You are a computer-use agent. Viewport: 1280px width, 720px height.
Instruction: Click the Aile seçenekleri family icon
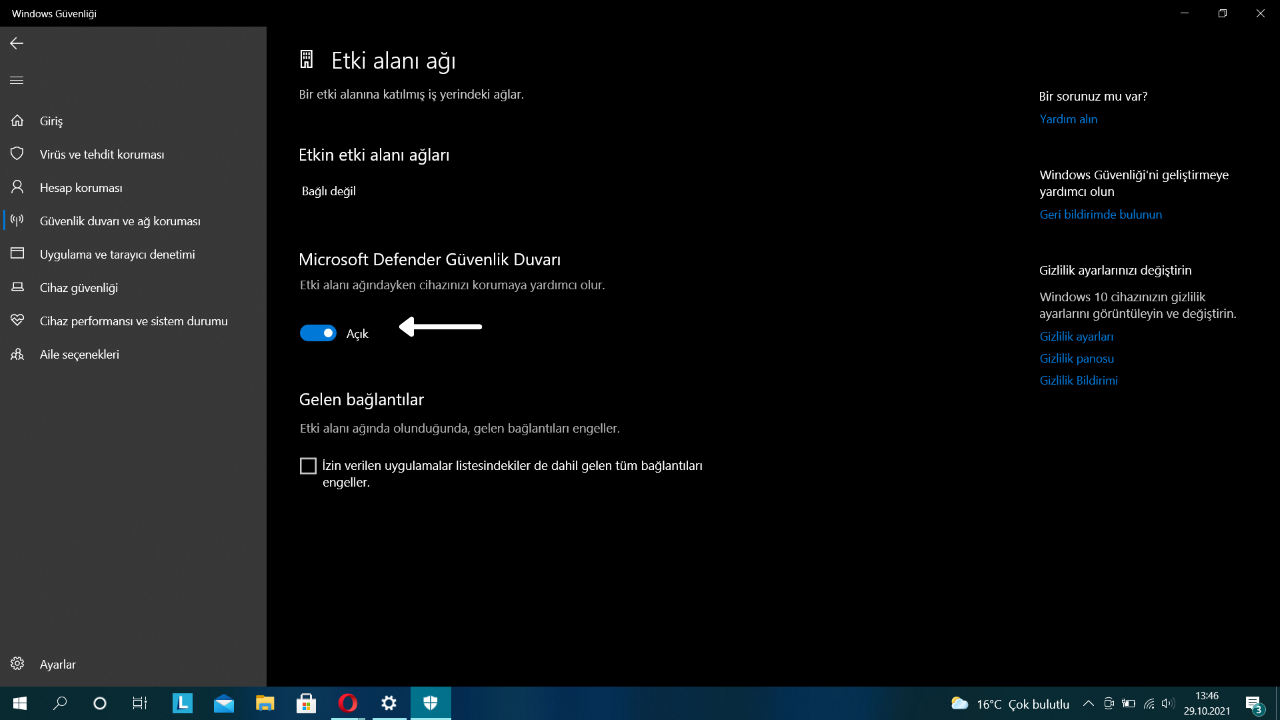coord(17,354)
